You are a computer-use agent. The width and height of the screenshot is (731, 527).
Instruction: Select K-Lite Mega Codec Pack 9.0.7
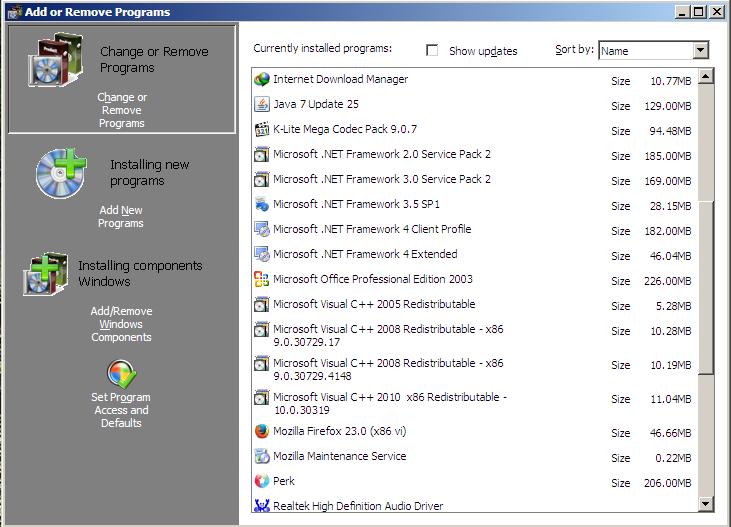[x=475, y=130]
